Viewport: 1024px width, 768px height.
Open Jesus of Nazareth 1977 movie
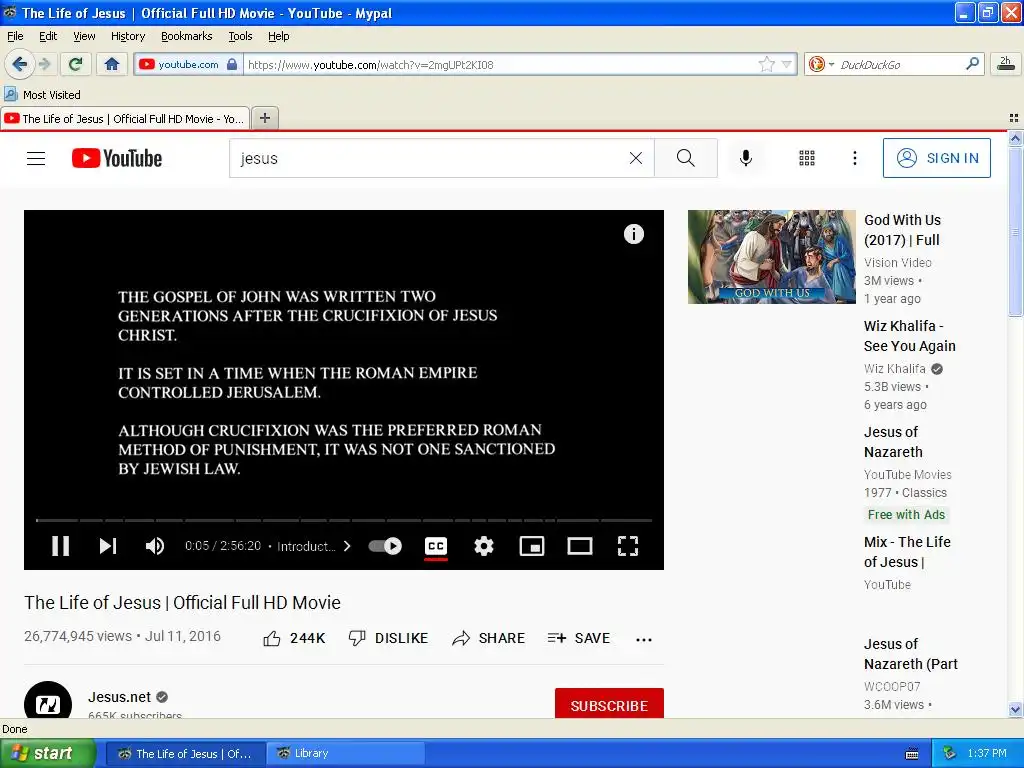[893, 442]
